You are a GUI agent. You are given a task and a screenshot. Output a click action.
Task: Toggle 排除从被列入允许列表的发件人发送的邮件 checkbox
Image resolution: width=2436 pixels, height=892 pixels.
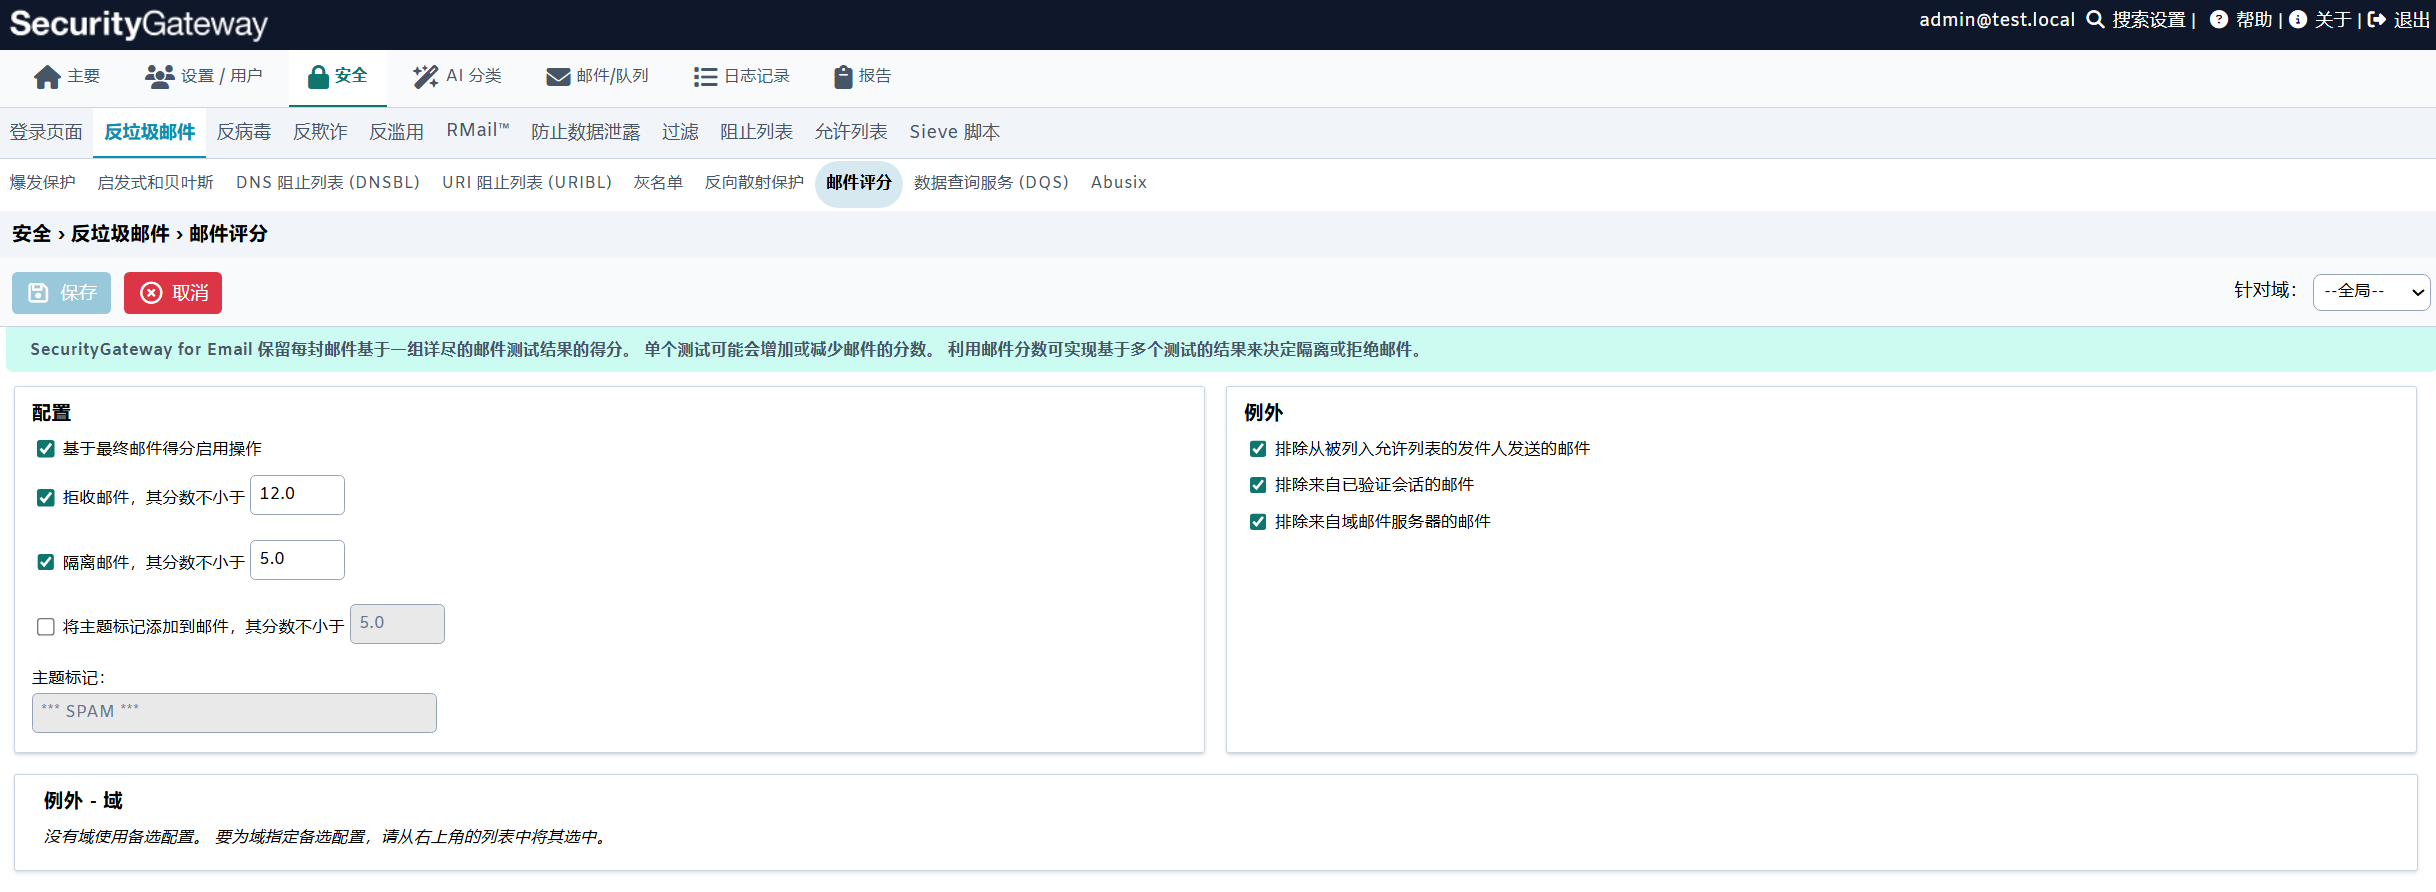tap(1258, 449)
